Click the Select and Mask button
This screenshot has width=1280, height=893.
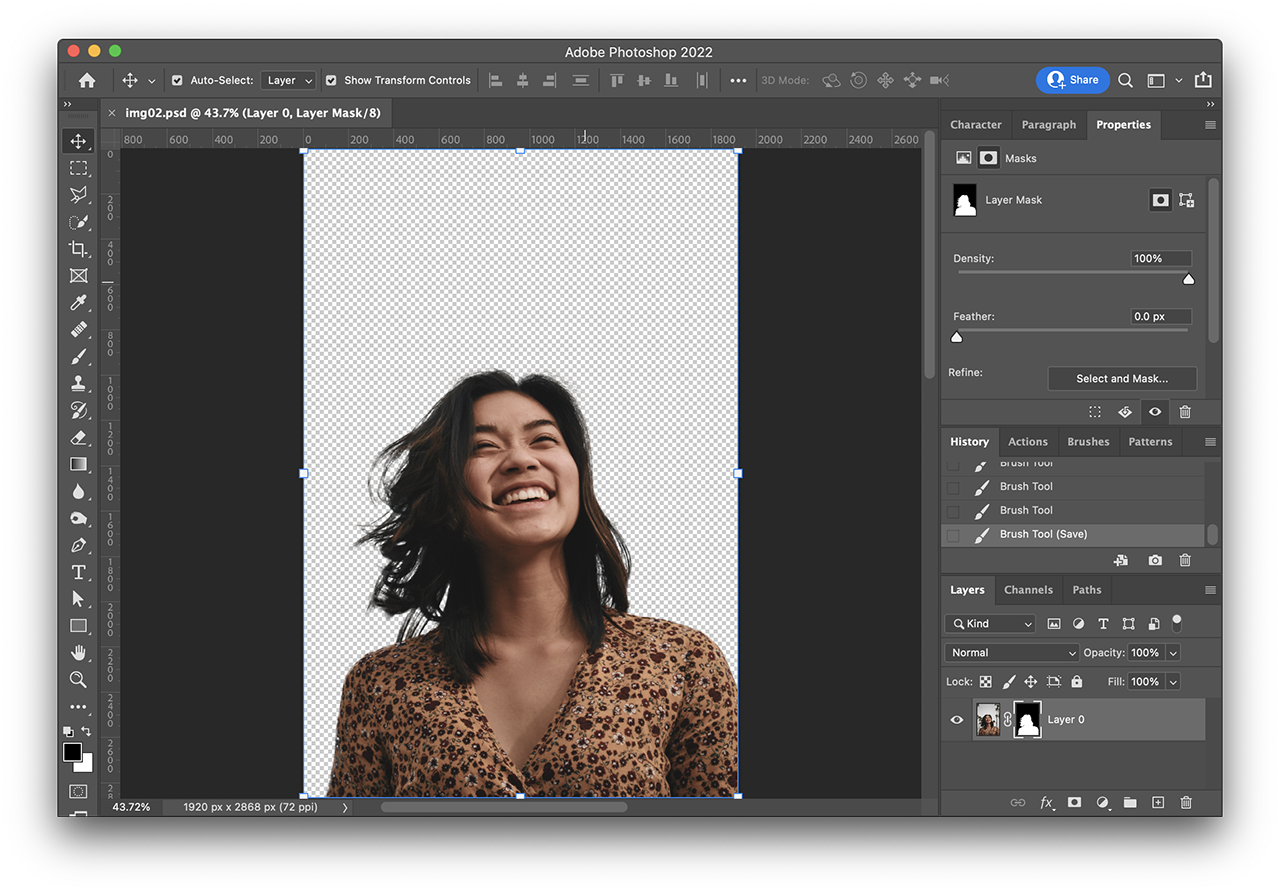pos(1121,379)
